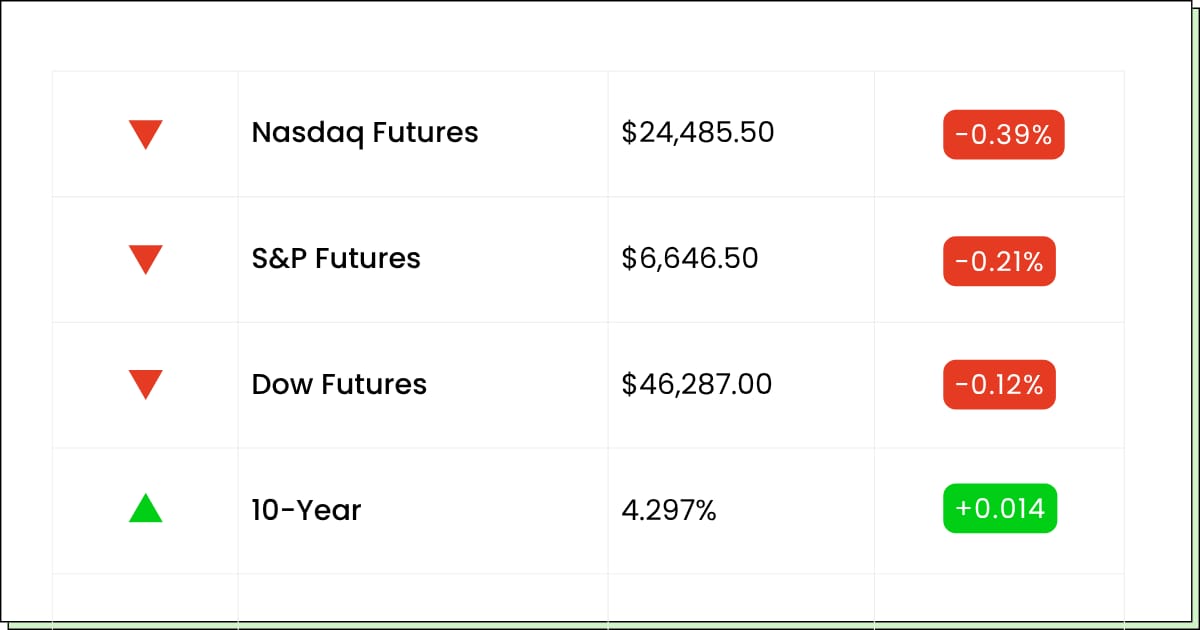
Task: Open the Nasdaq Futures label
Action: [365, 132]
